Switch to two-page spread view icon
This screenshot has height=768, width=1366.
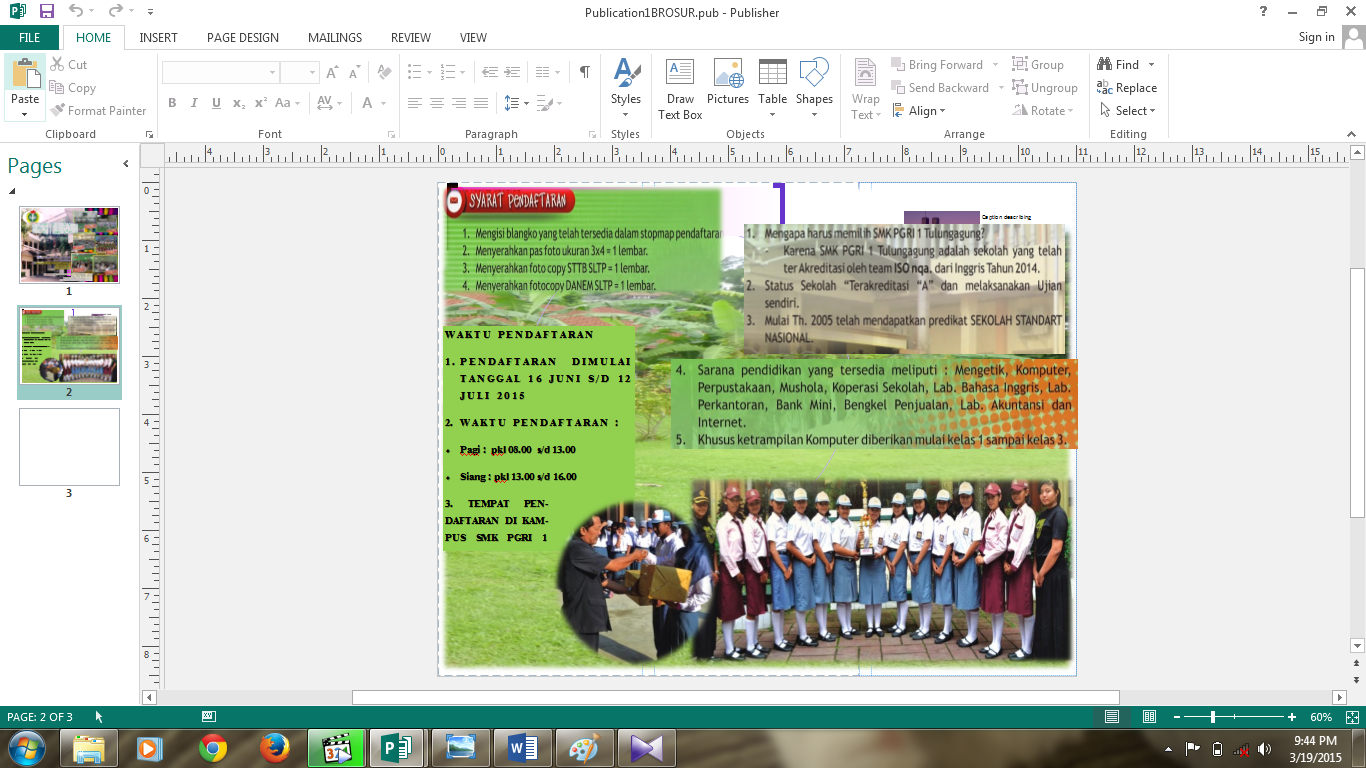coord(1149,717)
